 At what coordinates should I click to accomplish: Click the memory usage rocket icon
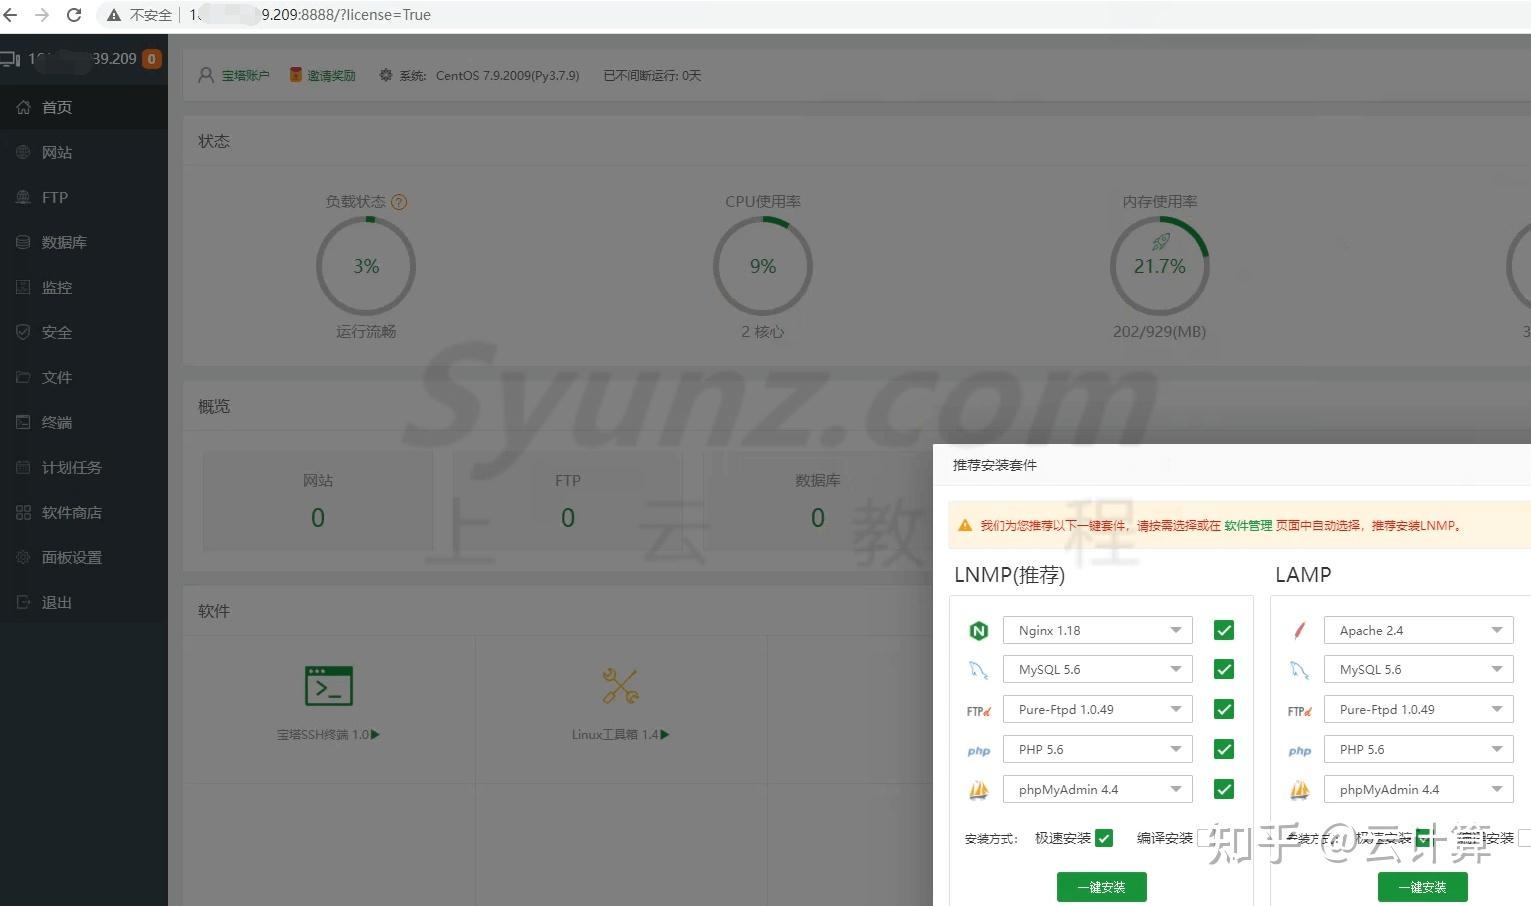click(1160, 242)
